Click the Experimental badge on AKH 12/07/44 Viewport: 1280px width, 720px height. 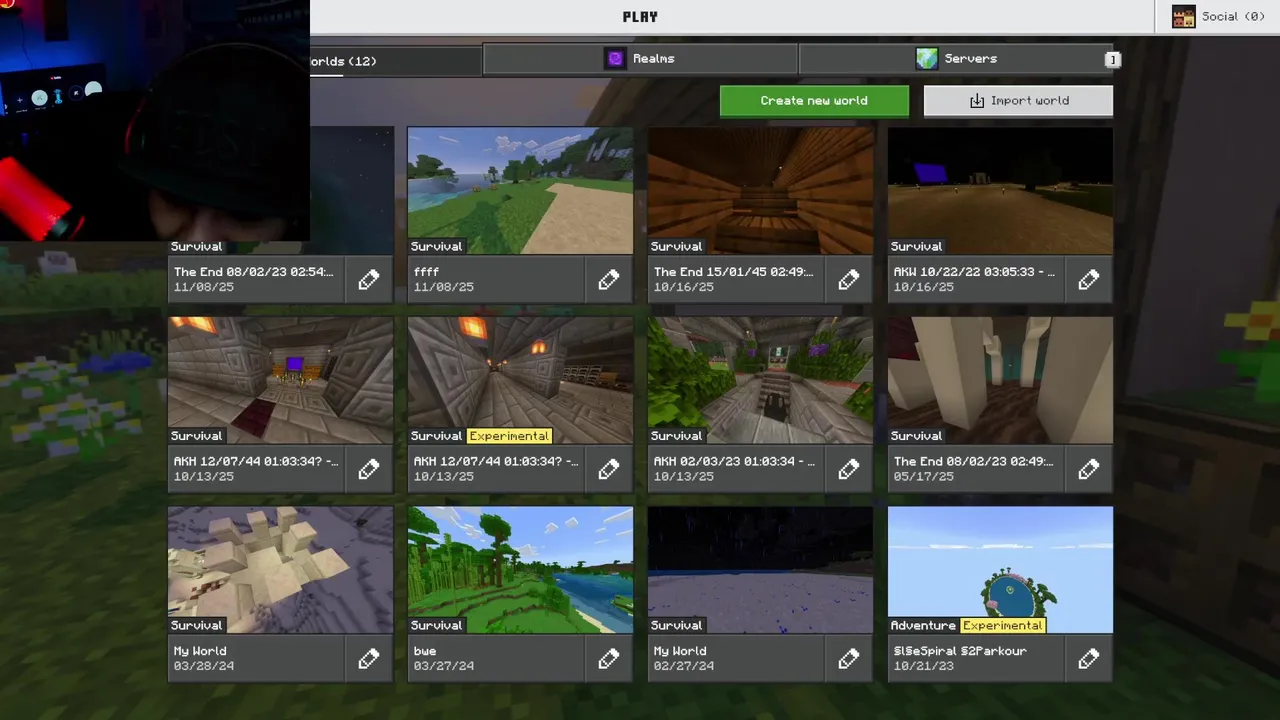click(509, 436)
